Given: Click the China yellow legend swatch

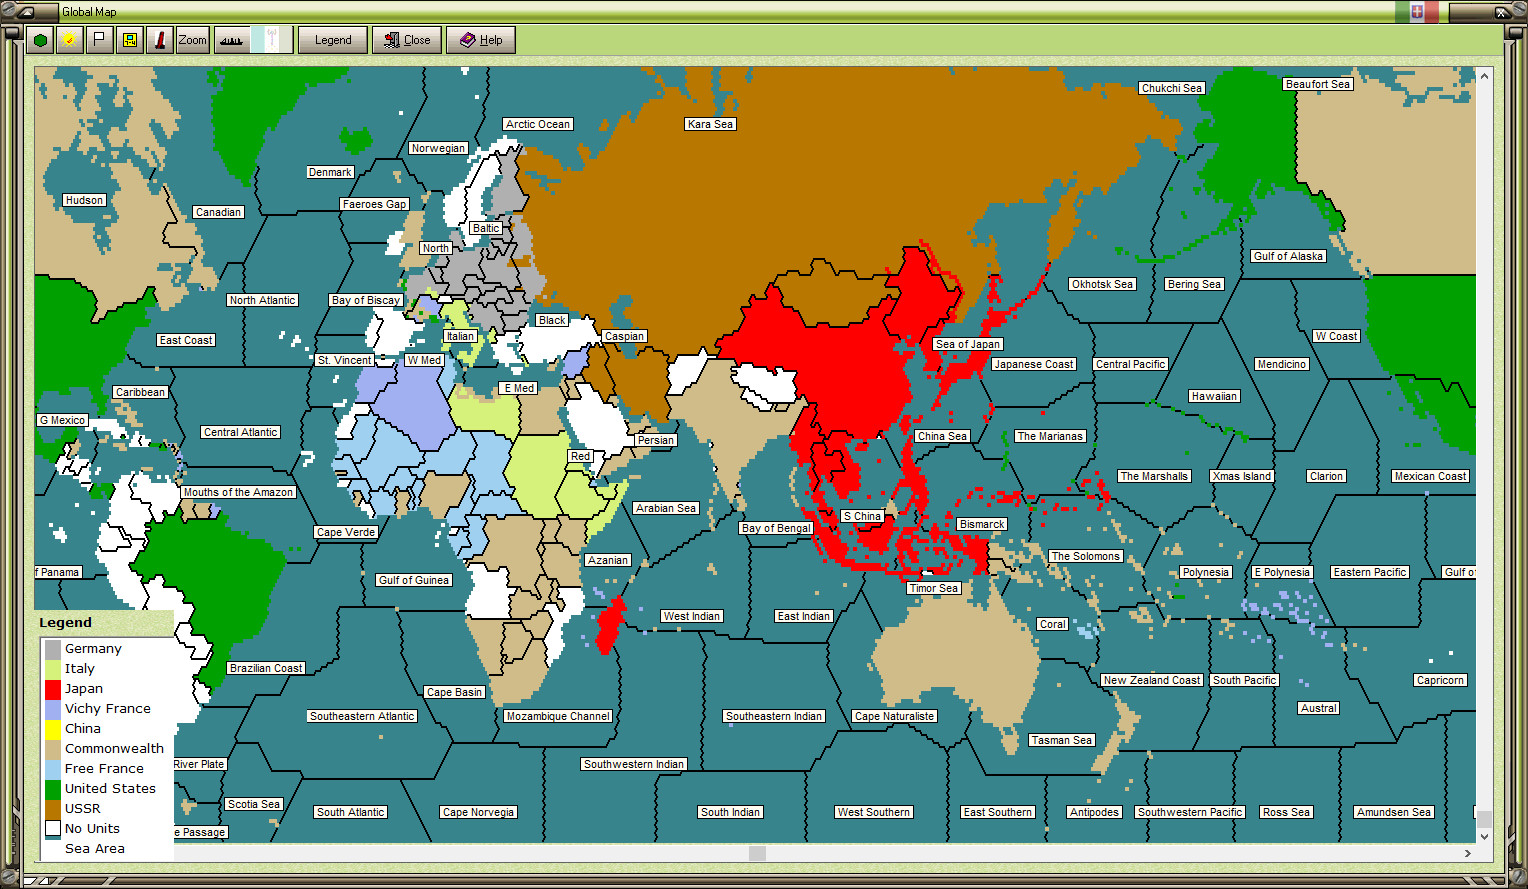Looking at the screenshot, I should pyautogui.click(x=53, y=729).
